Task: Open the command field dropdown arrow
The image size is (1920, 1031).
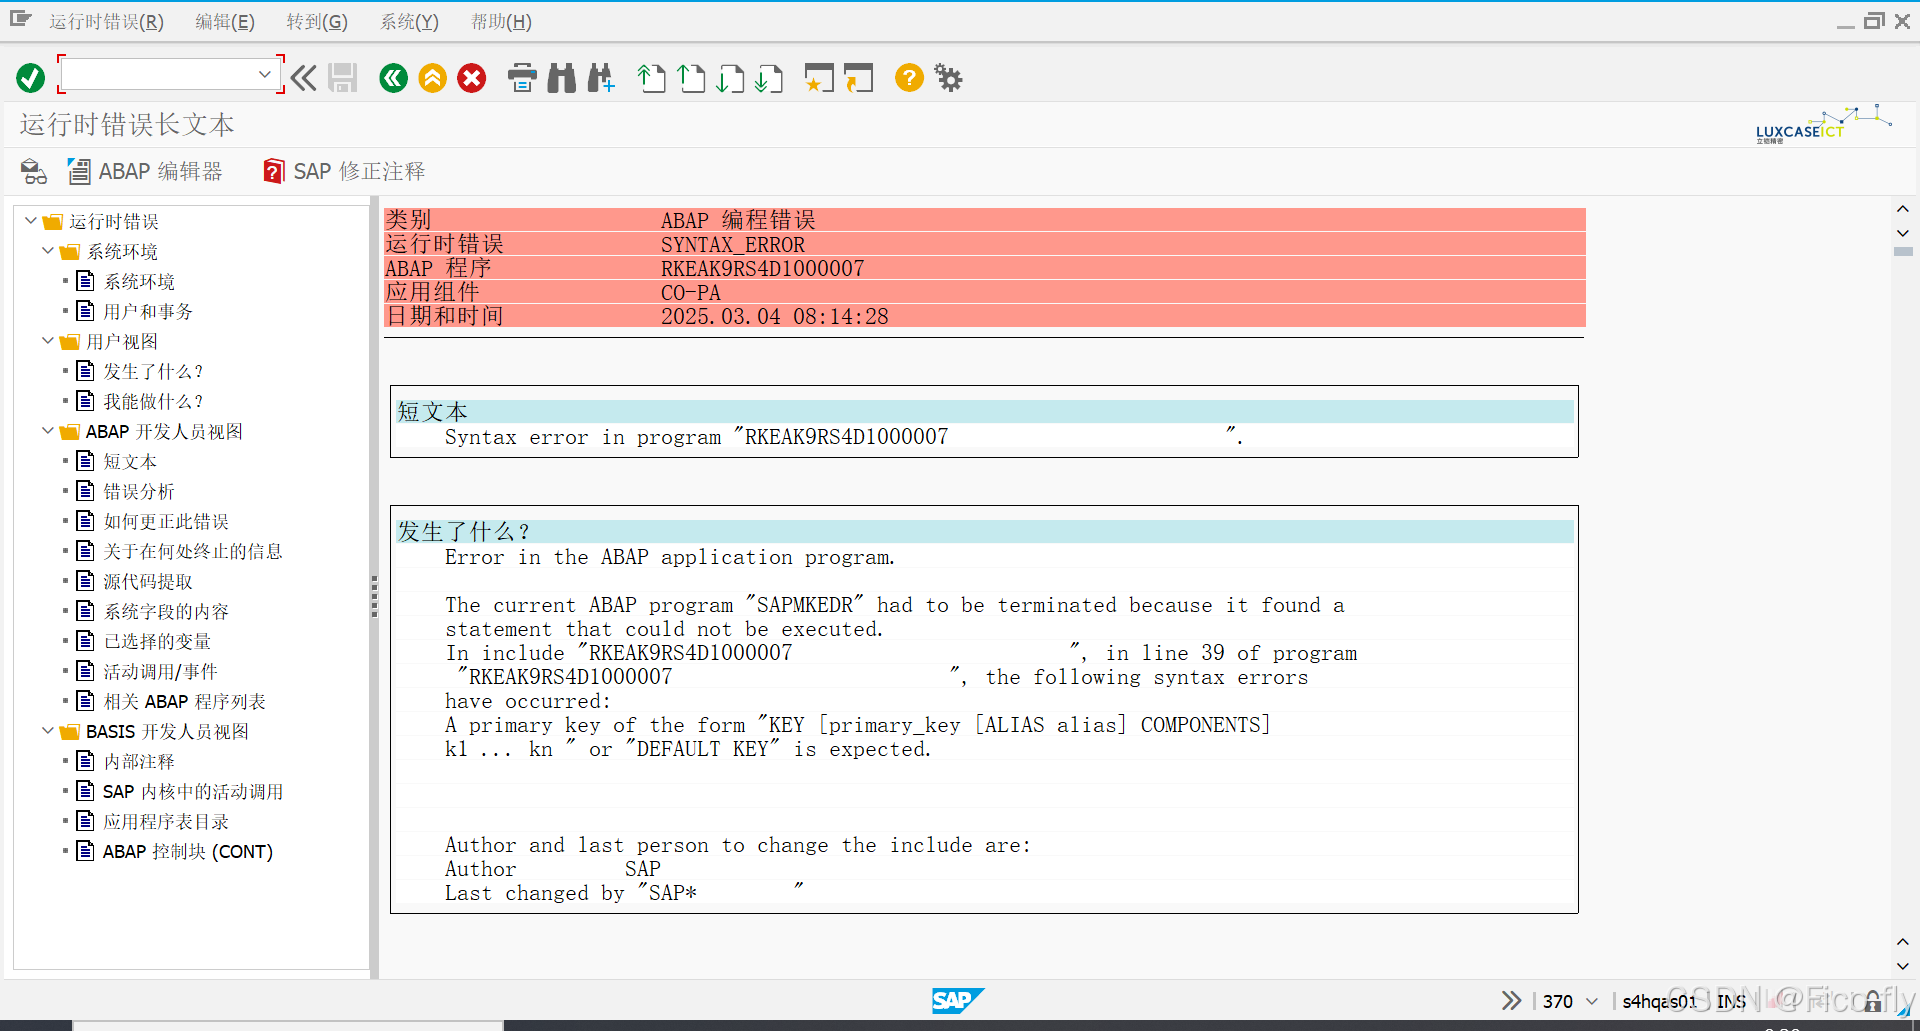Action: 264,74
